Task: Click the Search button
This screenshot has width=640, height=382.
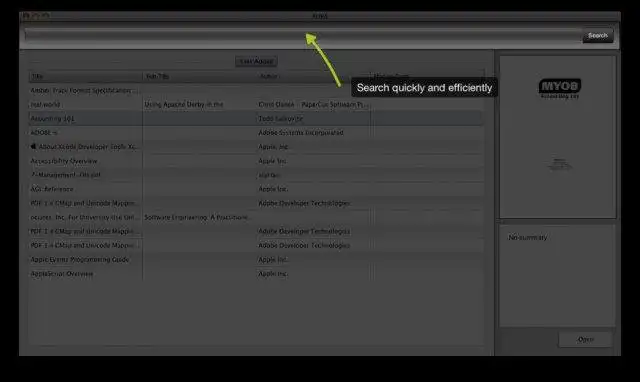Action: coord(598,36)
